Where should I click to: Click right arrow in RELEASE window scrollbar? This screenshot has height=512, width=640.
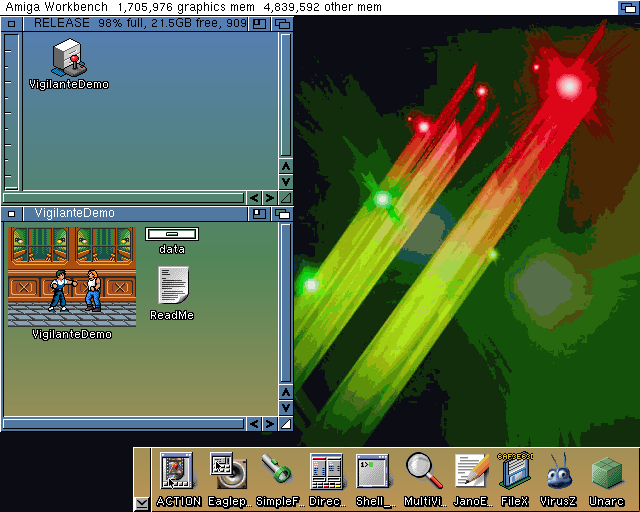tap(269, 198)
